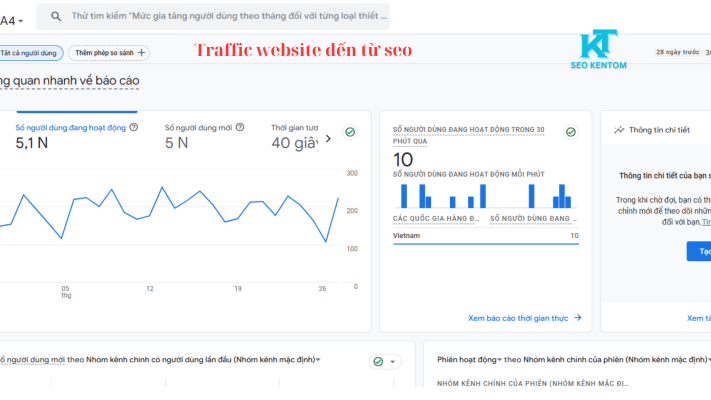The image size is (711, 400).
Task: Open the "Xem tất" link in insights card
Action: coord(699,318)
